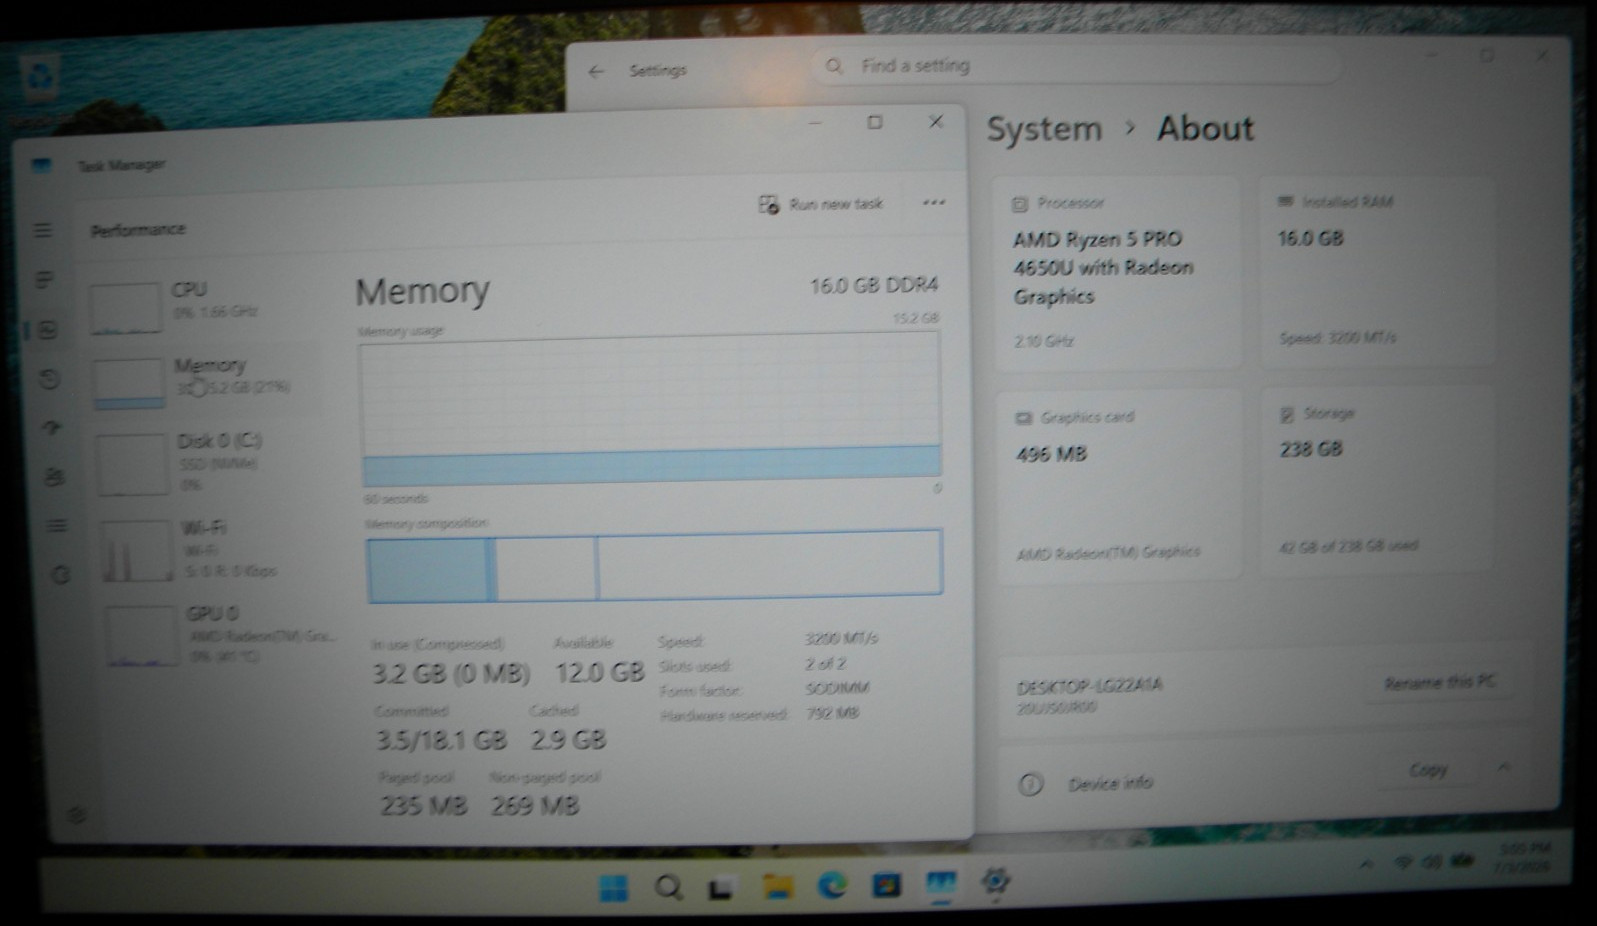Image resolution: width=1597 pixels, height=926 pixels.
Task: Open Startup apps icon in Task Manager
Action: (x=51, y=427)
